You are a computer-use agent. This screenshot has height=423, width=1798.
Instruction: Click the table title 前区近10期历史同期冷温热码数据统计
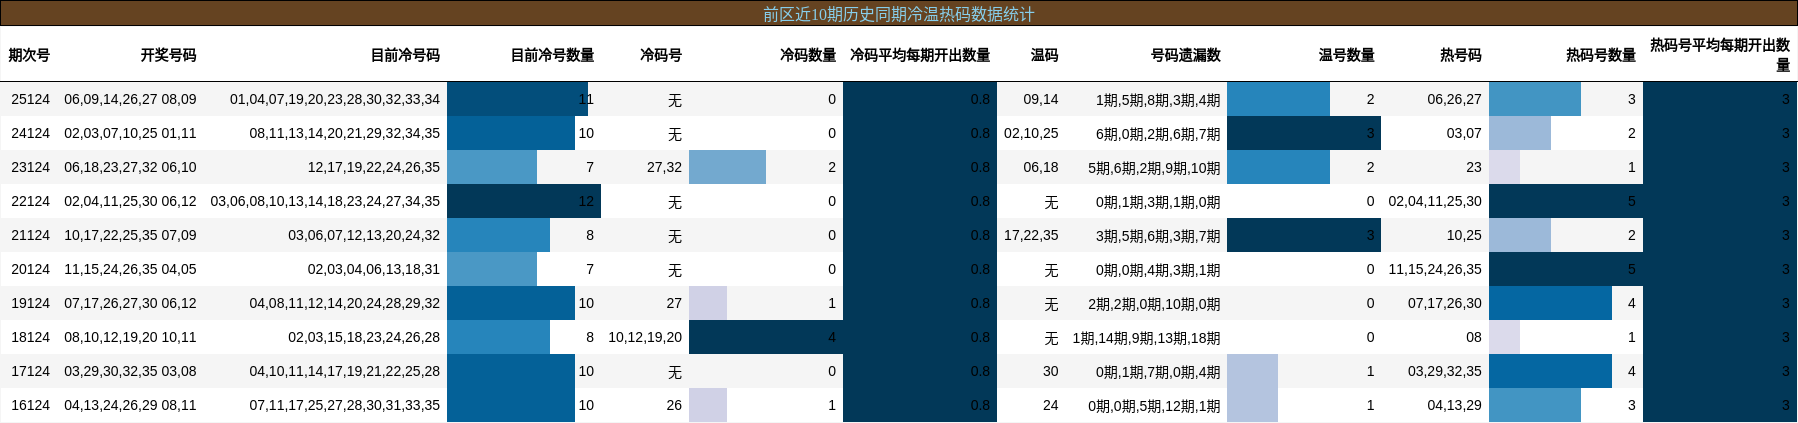[x=898, y=14]
